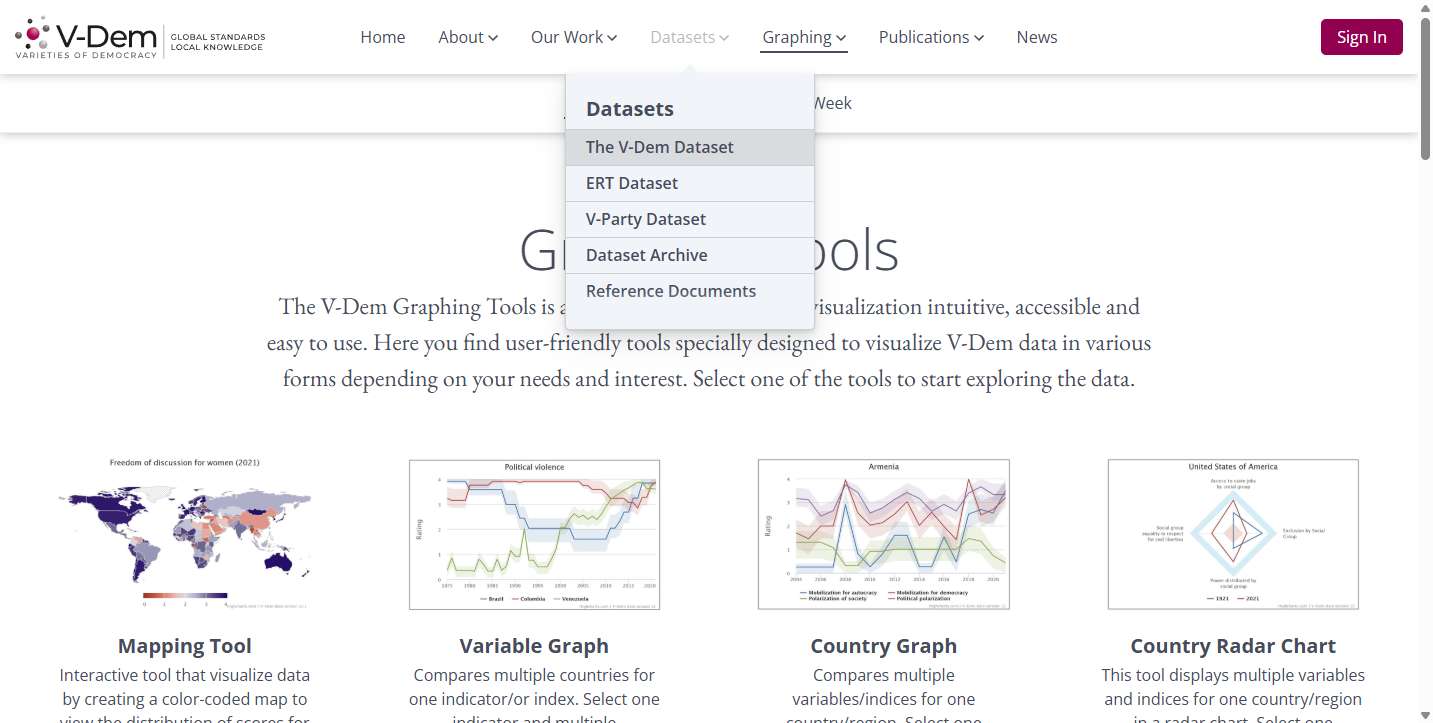
Task: Expand the Our Work dropdown
Action: pos(574,37)
